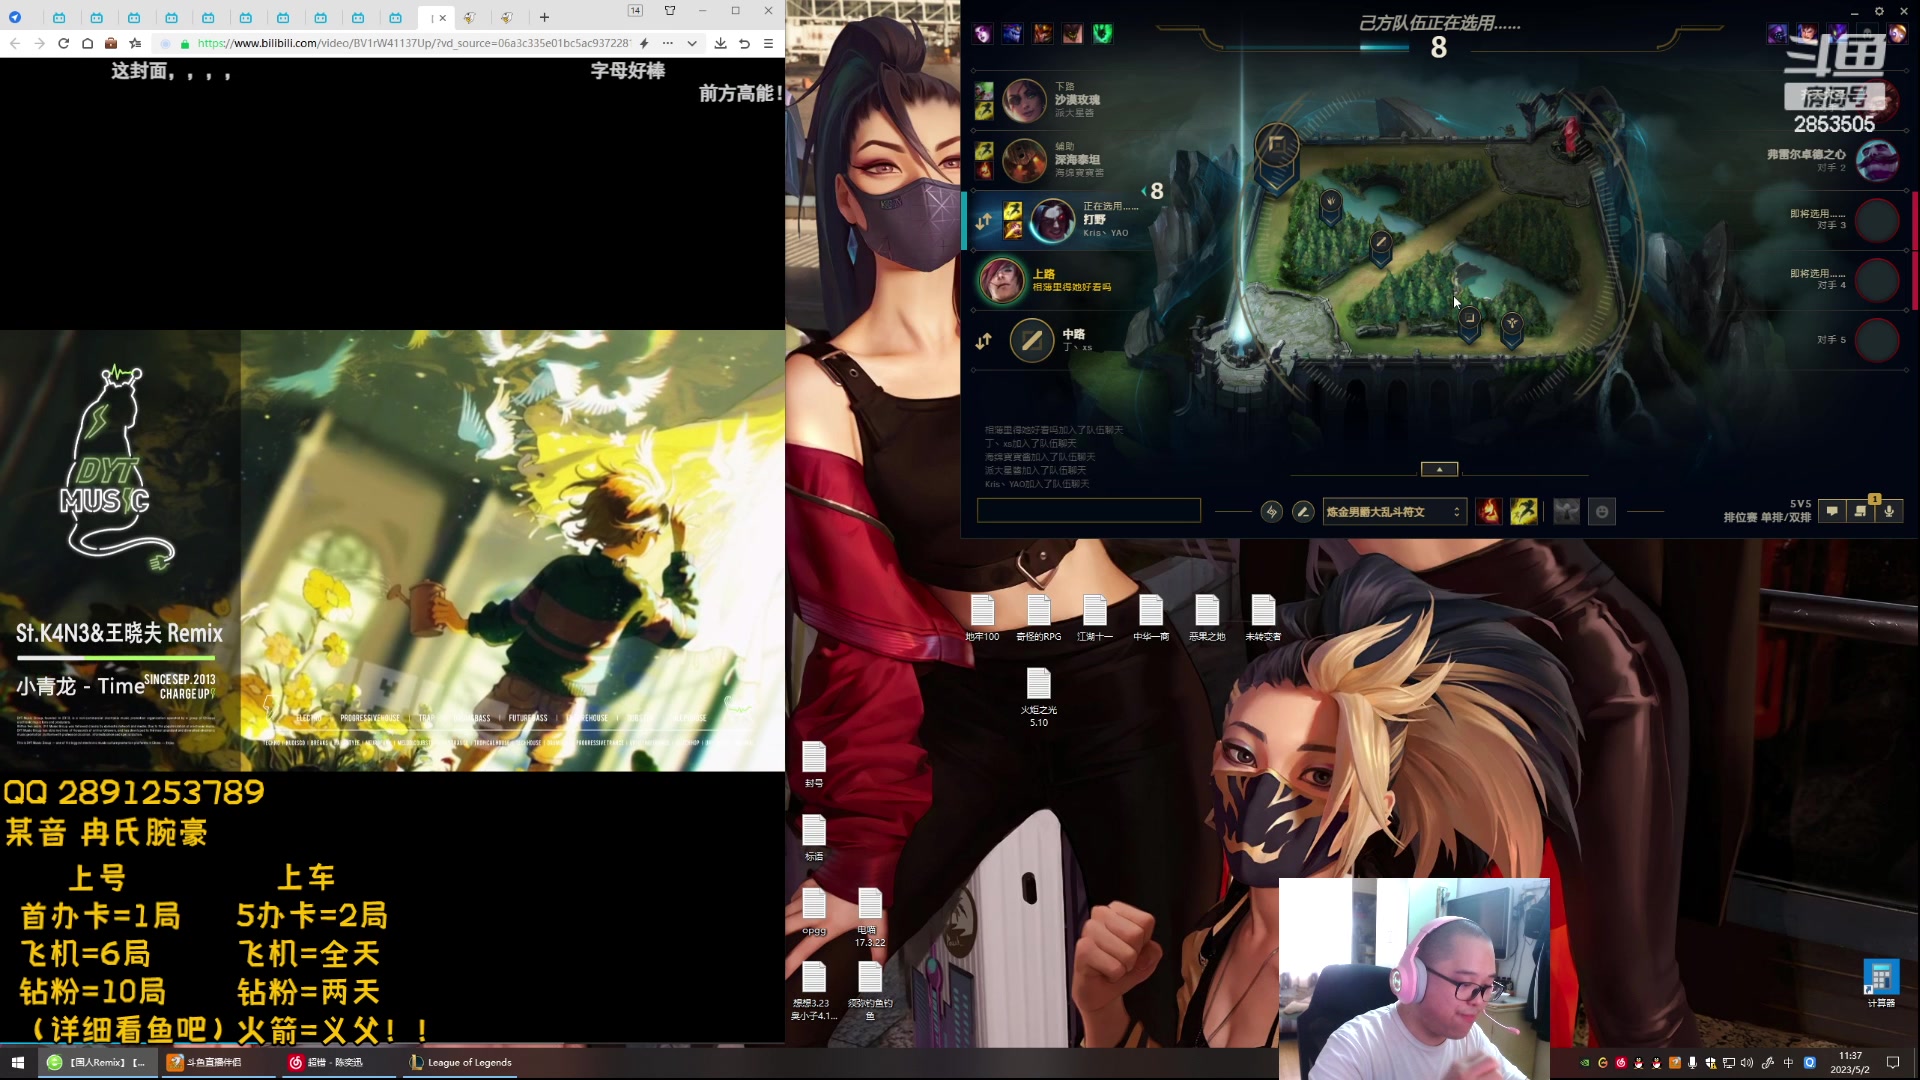Click the first summoner spell Ignite icon
This screenshot has height=1080, width=1920.
coord(1489,512)
